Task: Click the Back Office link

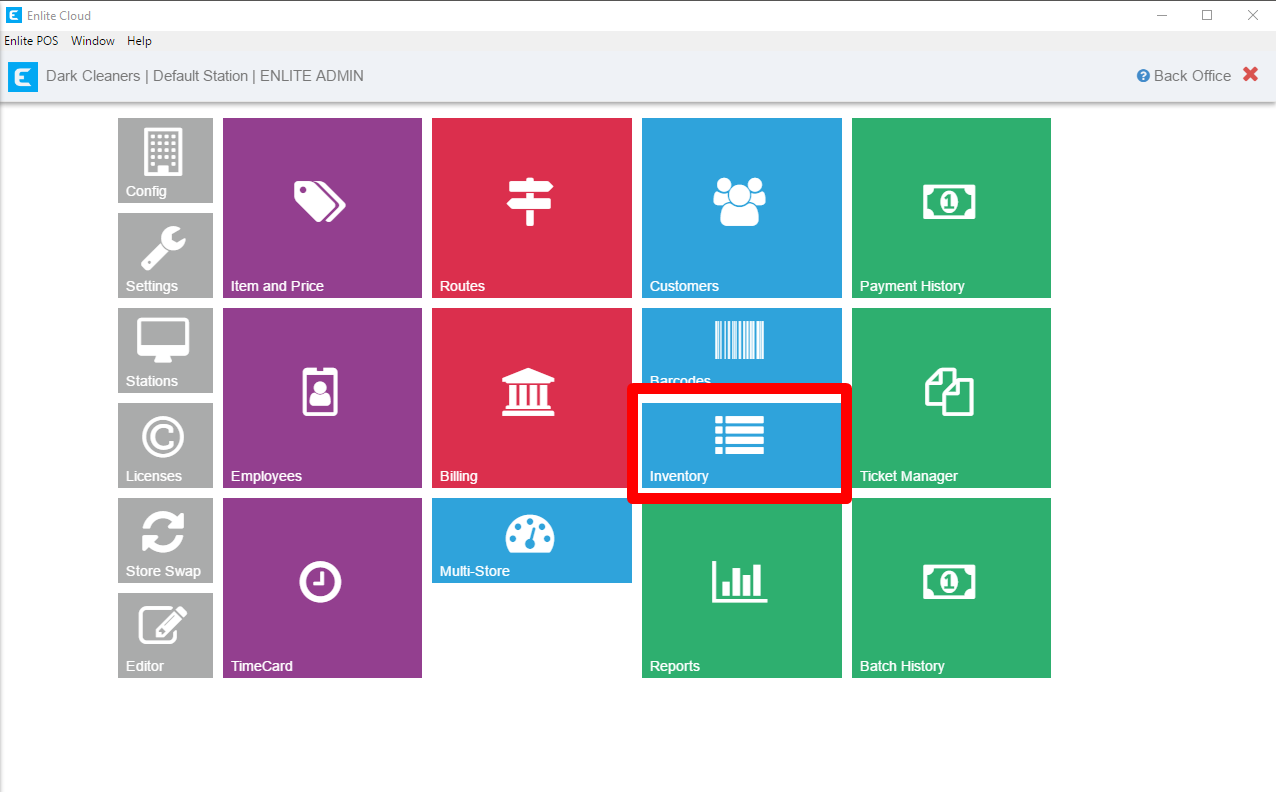Action: tap(1192, 76)
